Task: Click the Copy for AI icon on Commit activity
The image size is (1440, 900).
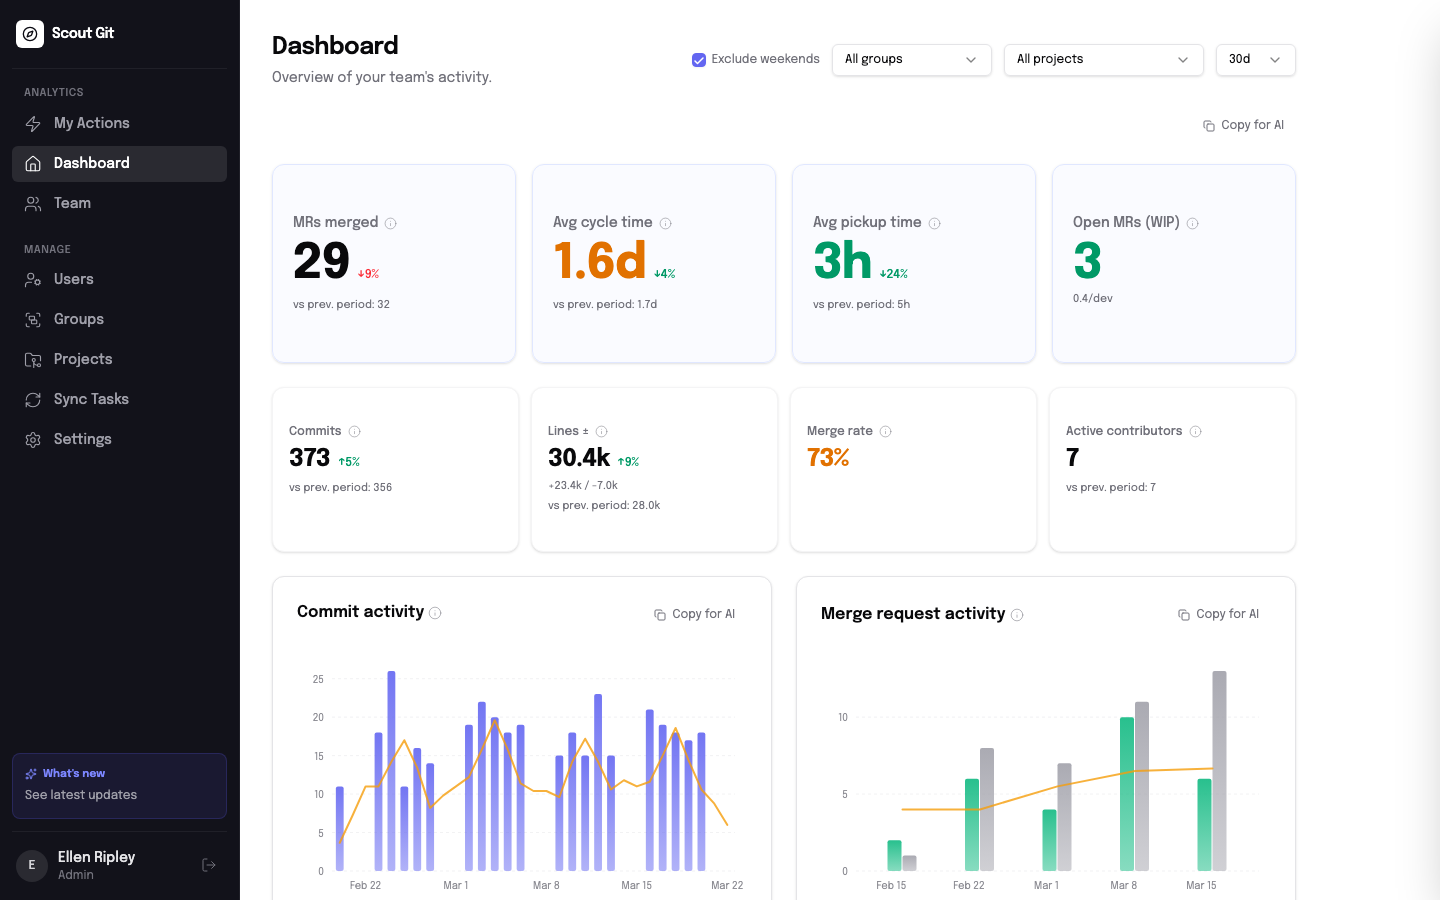Action: pos(660,613)
